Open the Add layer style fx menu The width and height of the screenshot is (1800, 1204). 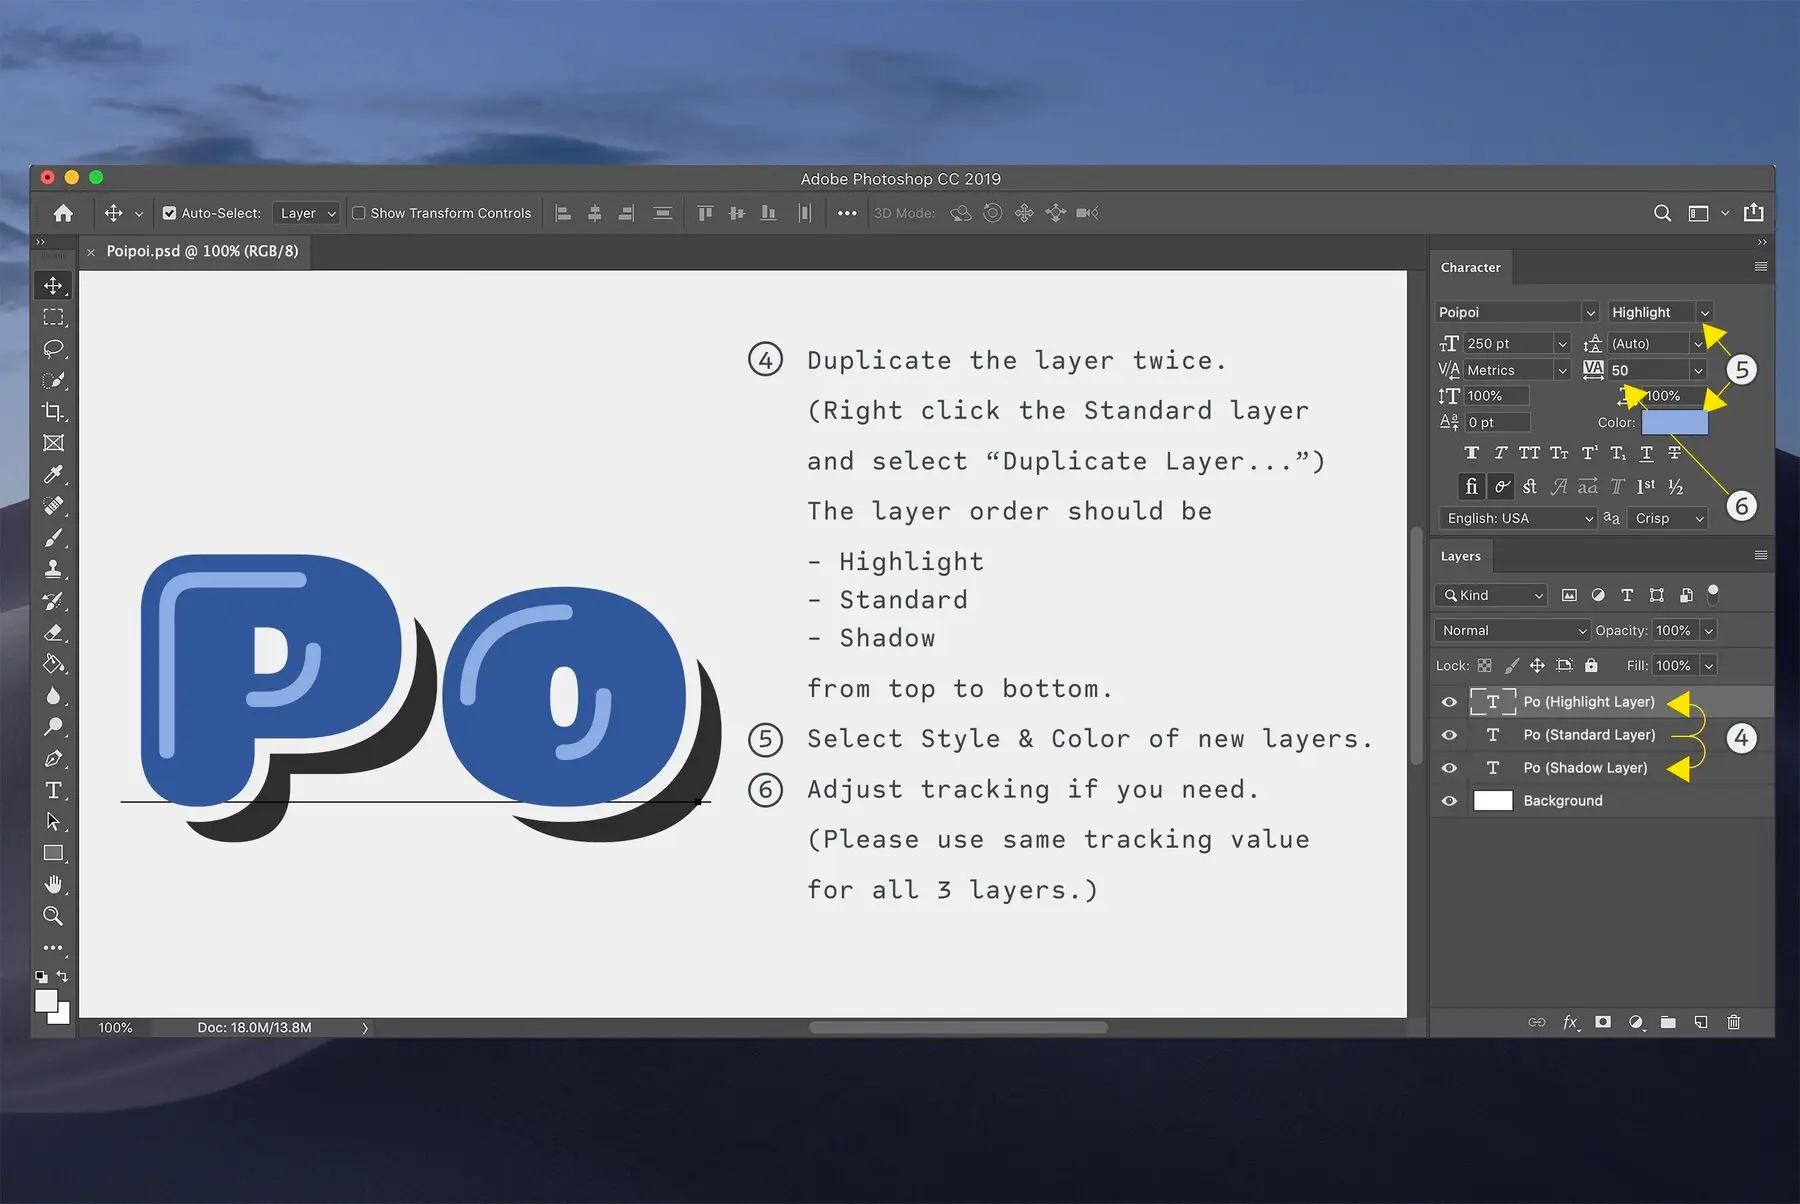pos(1570,1022)
